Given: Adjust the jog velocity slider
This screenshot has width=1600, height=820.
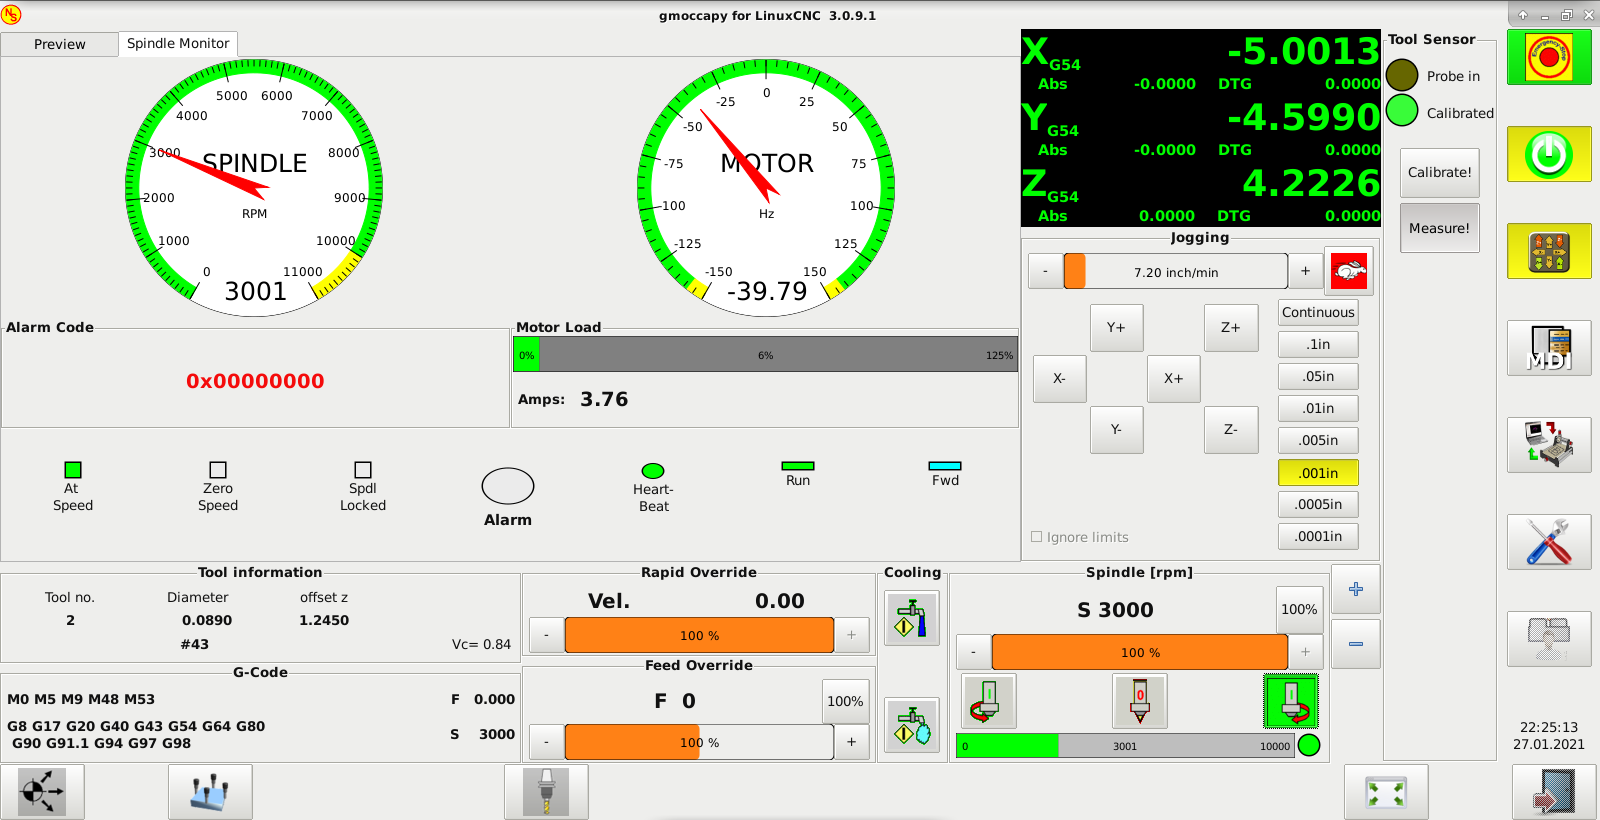Looking at the screenshot, I should [x=1175, y=271].
